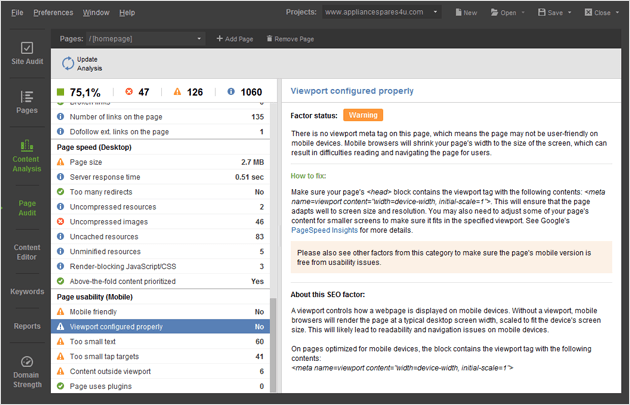Select Uncached resources row
Screen dimensions: 630x405
160,236
